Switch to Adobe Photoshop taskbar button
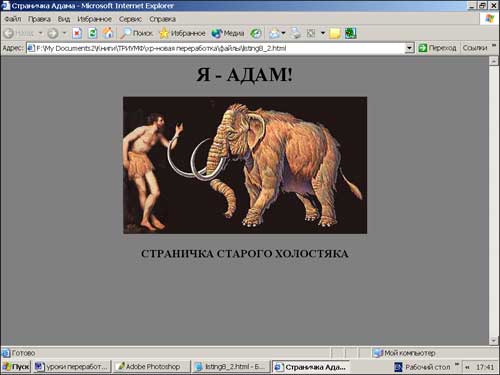Image resolution: width=500 pixels, height=375 pixels. point(151,367)
